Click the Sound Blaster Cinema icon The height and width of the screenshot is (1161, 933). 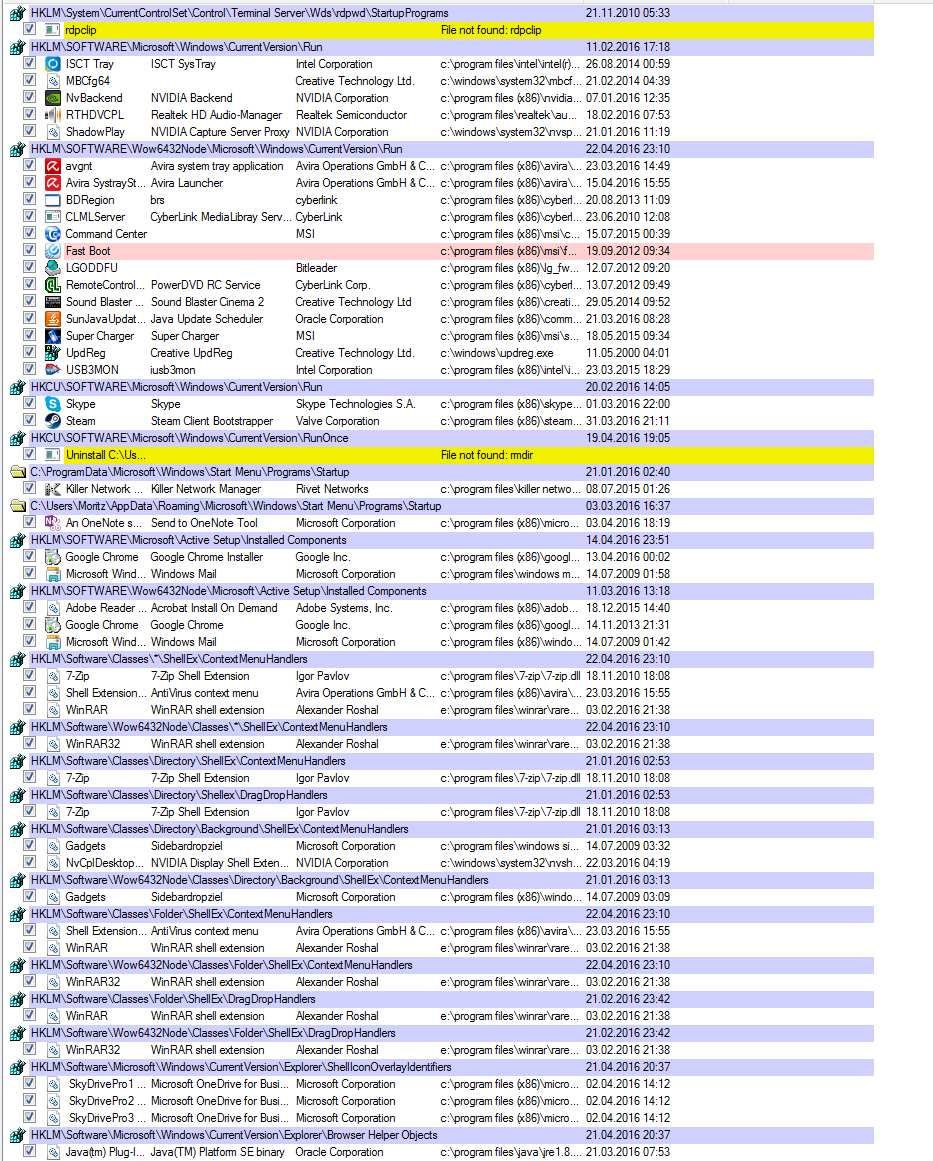[53, 302]
